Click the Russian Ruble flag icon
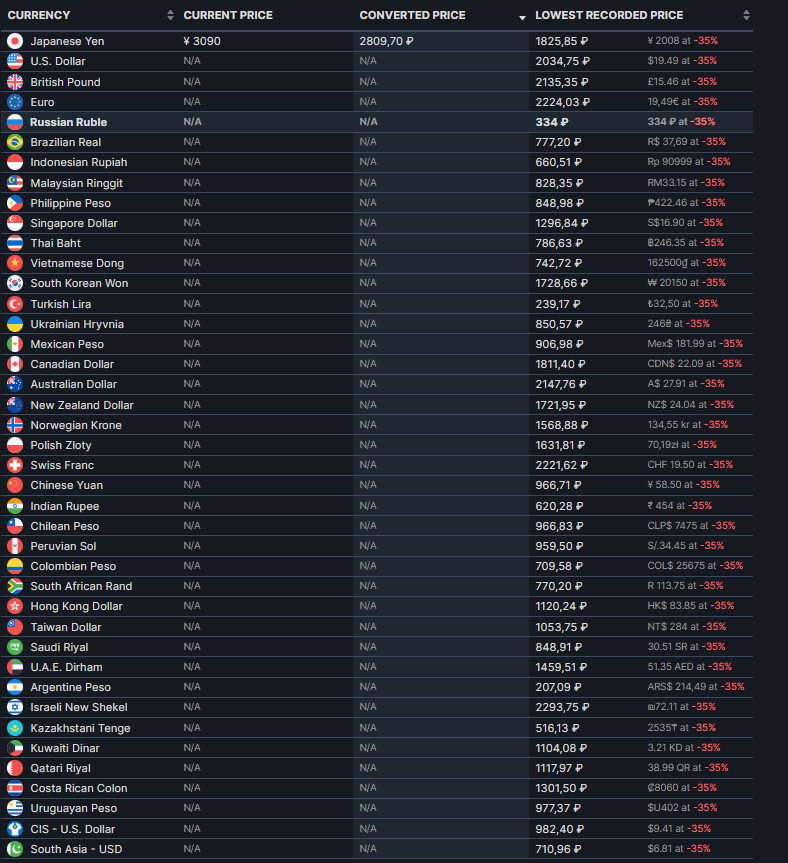Screen dimensions: 788x863 15,122
